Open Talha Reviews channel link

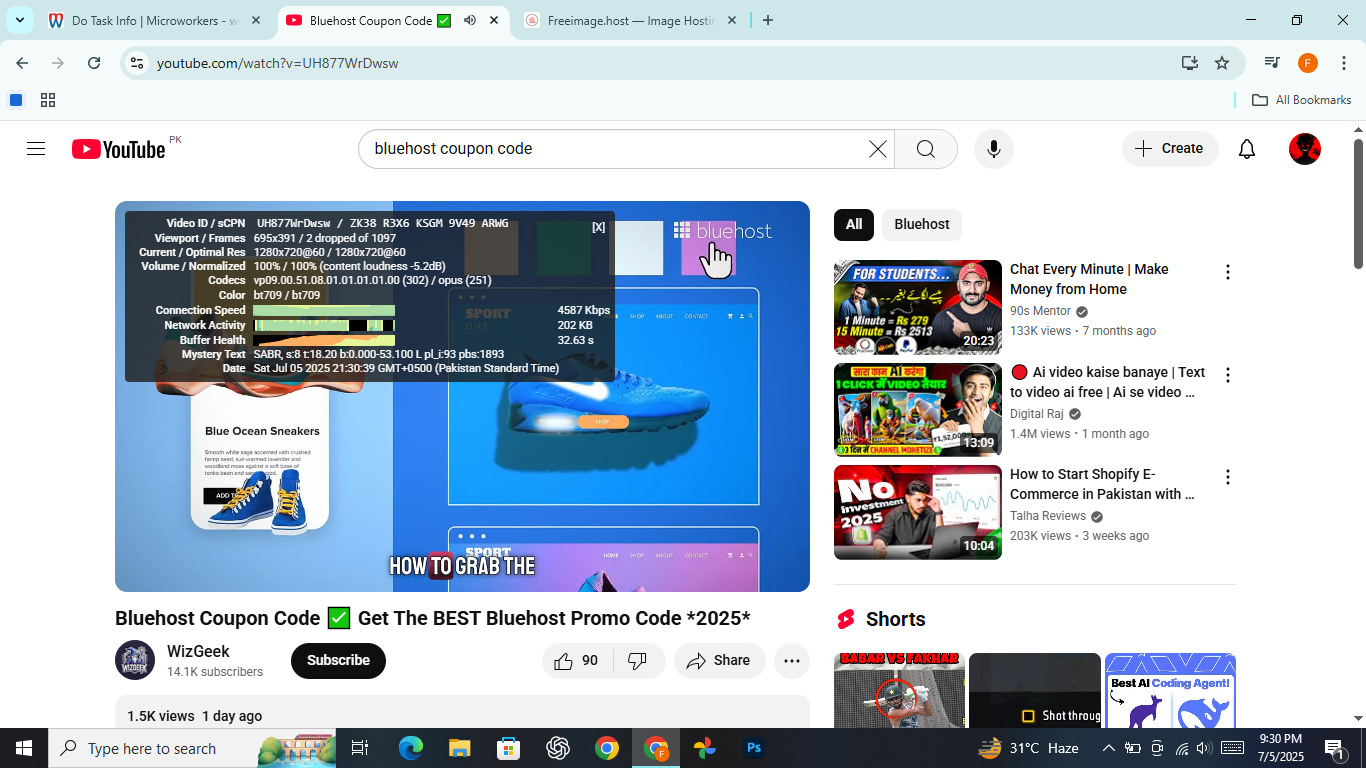pyautogui.click(x=1048, y=516)
